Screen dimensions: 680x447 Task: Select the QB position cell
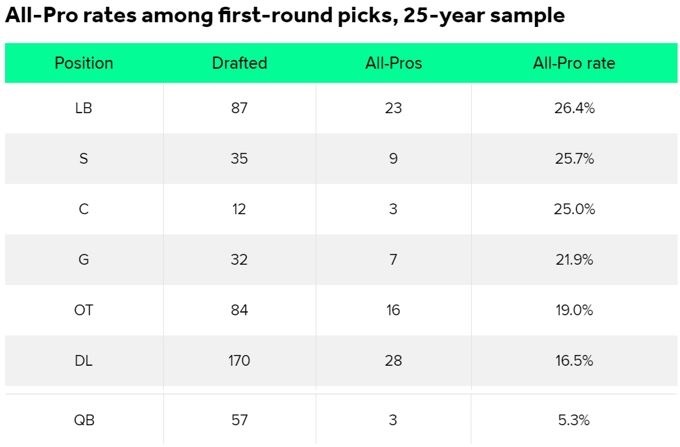[x=84, y=420]
